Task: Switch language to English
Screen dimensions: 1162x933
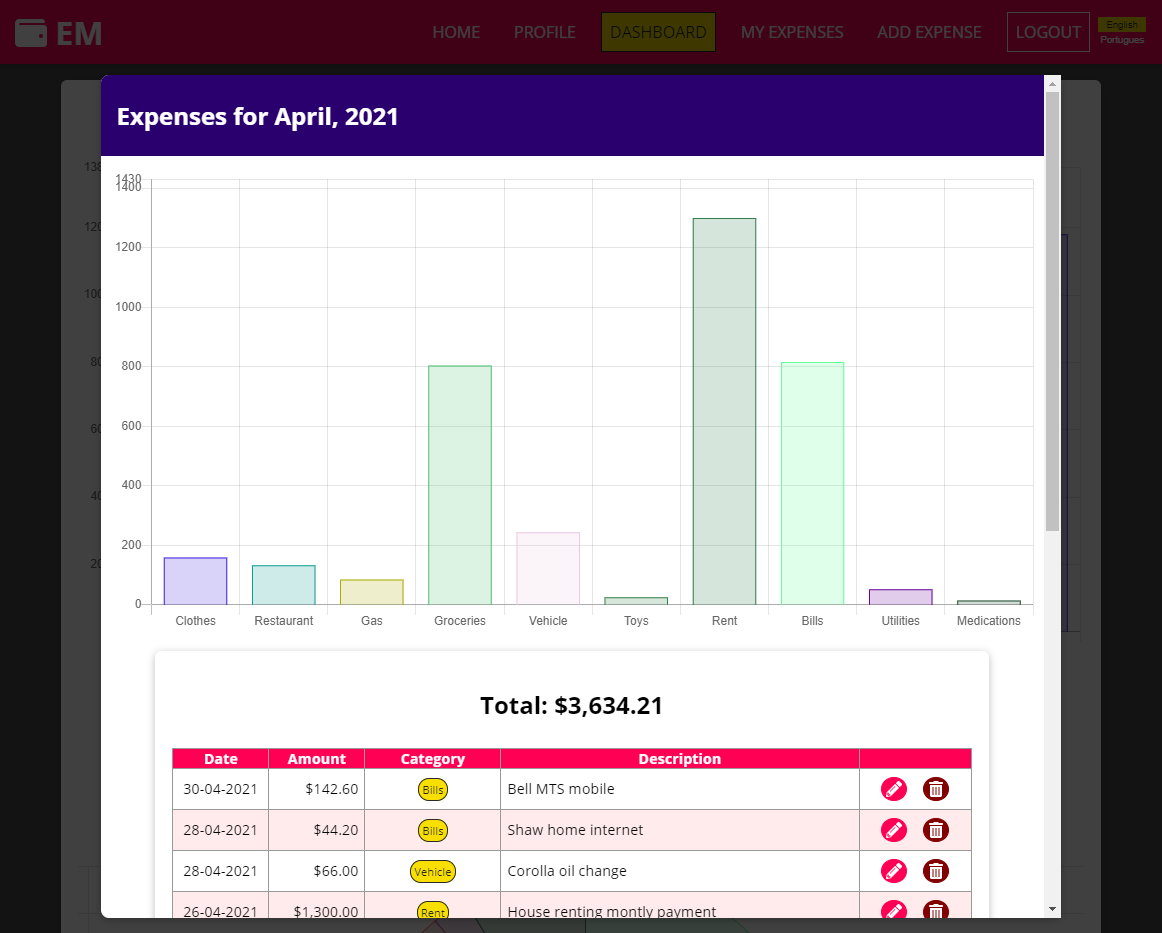Action: [x=1121, y=24]
